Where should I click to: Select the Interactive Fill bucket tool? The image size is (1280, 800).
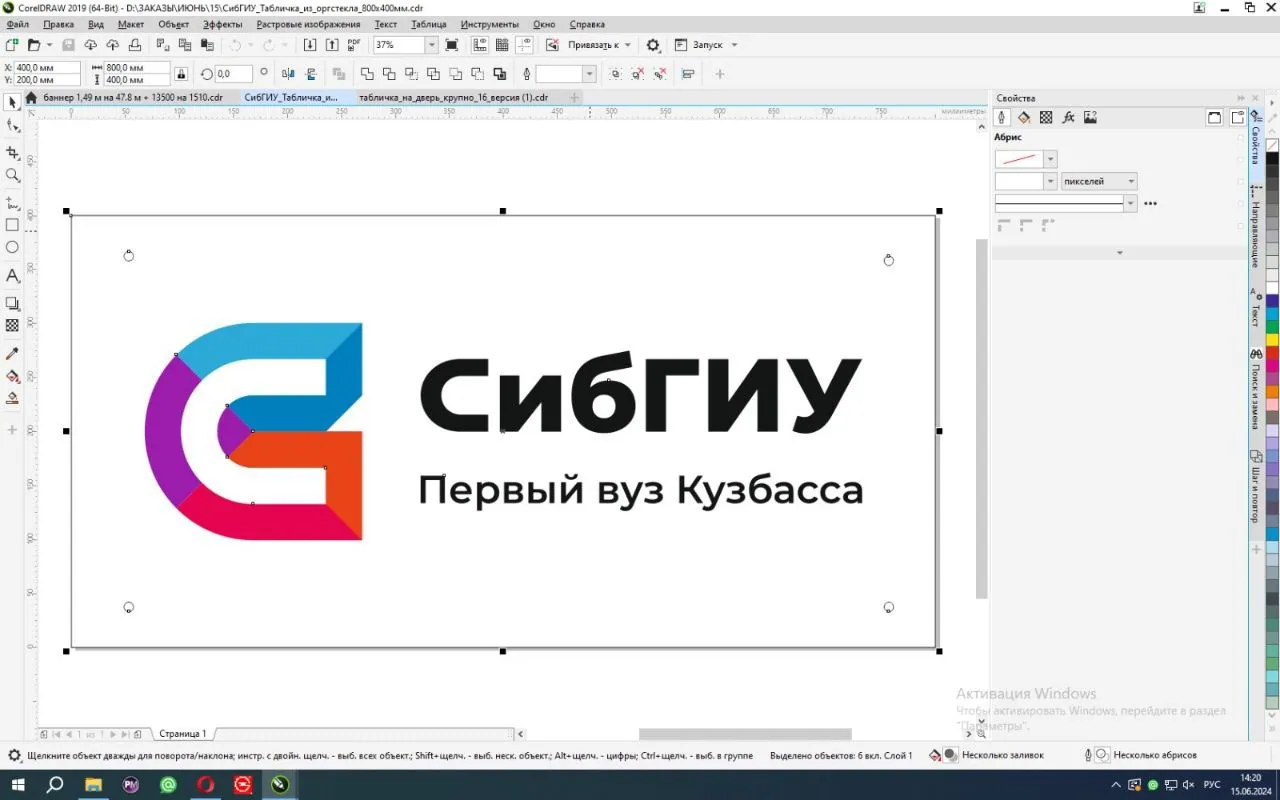click(12, 377)
